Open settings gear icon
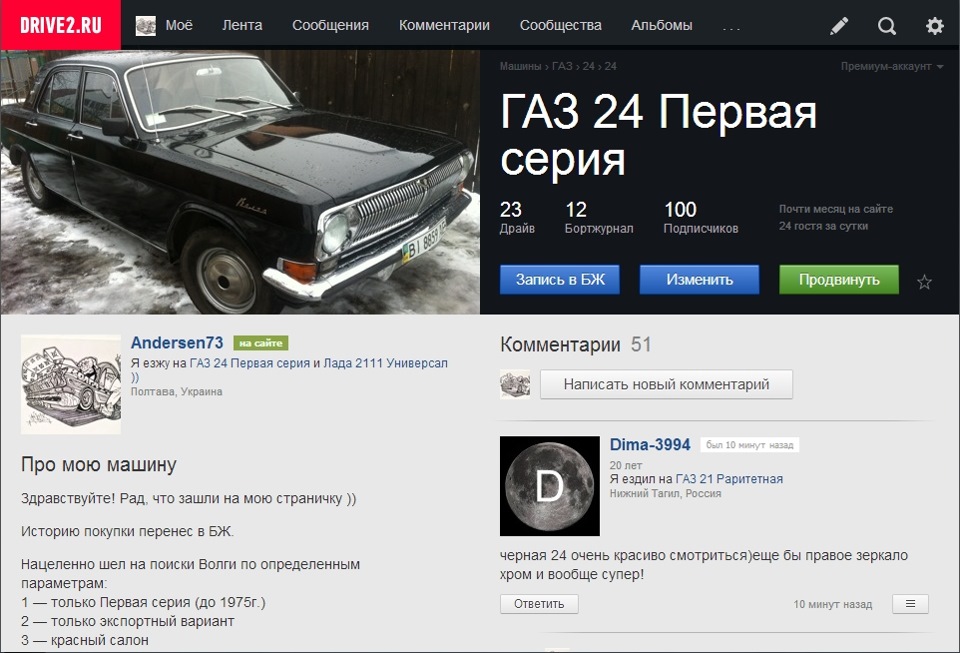This screenshot has width=960, height=653. click(x=934, y=26)
